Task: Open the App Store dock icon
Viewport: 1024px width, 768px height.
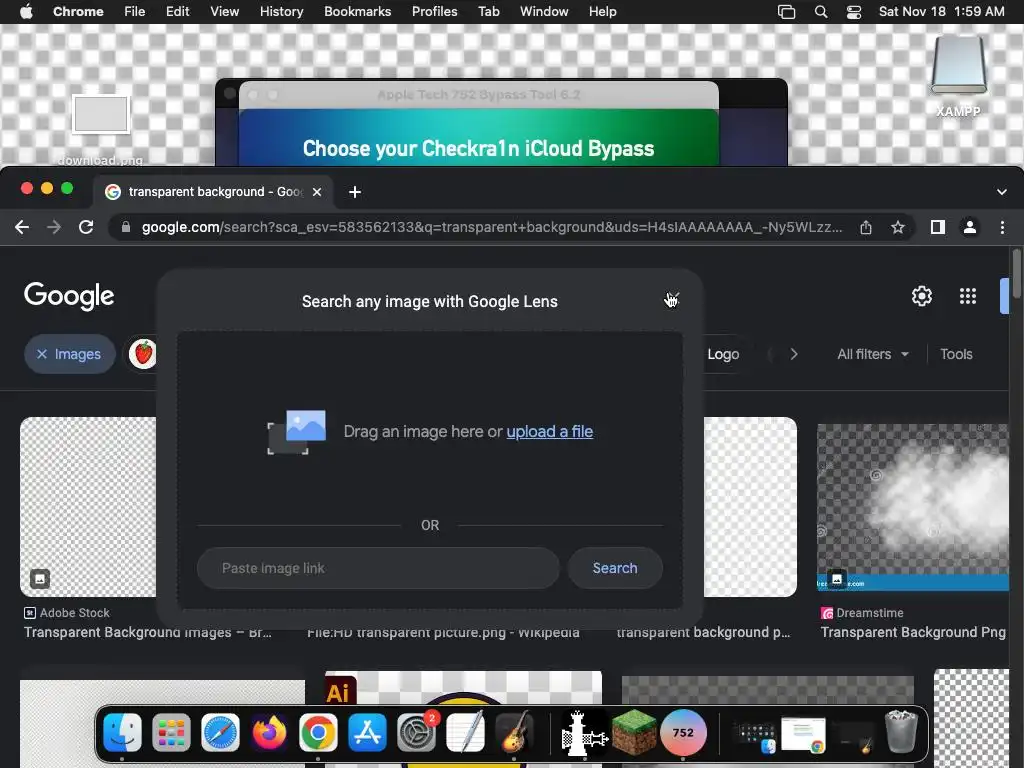Action: (367, 732)
